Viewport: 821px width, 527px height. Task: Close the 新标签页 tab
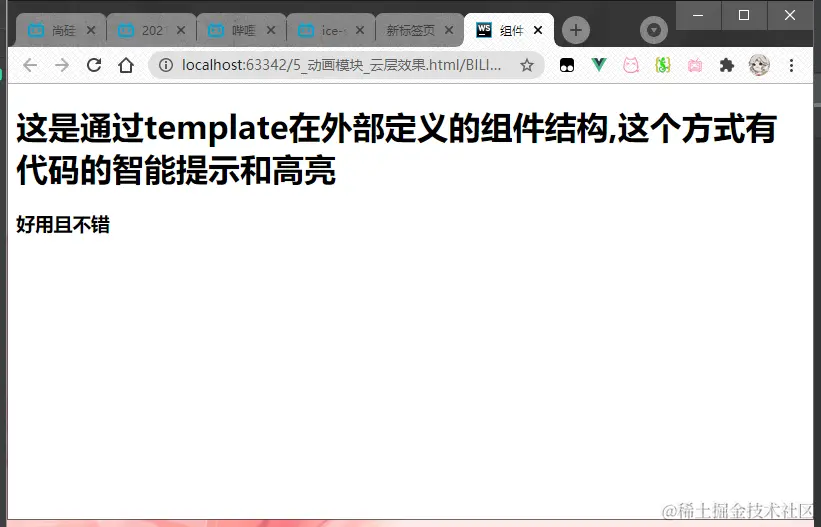point(449,30)
